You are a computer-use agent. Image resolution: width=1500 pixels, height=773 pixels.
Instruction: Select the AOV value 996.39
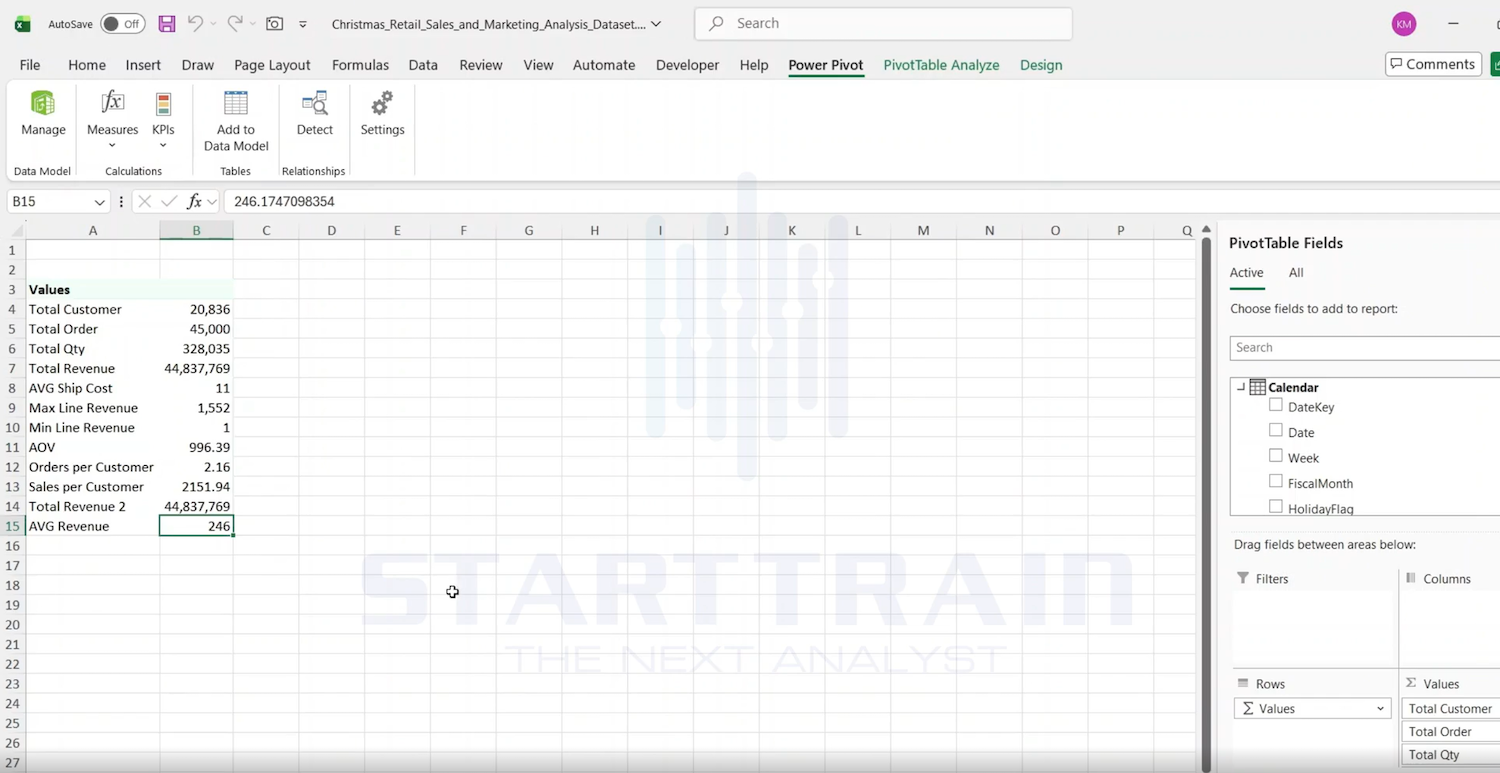pos(196,448)
